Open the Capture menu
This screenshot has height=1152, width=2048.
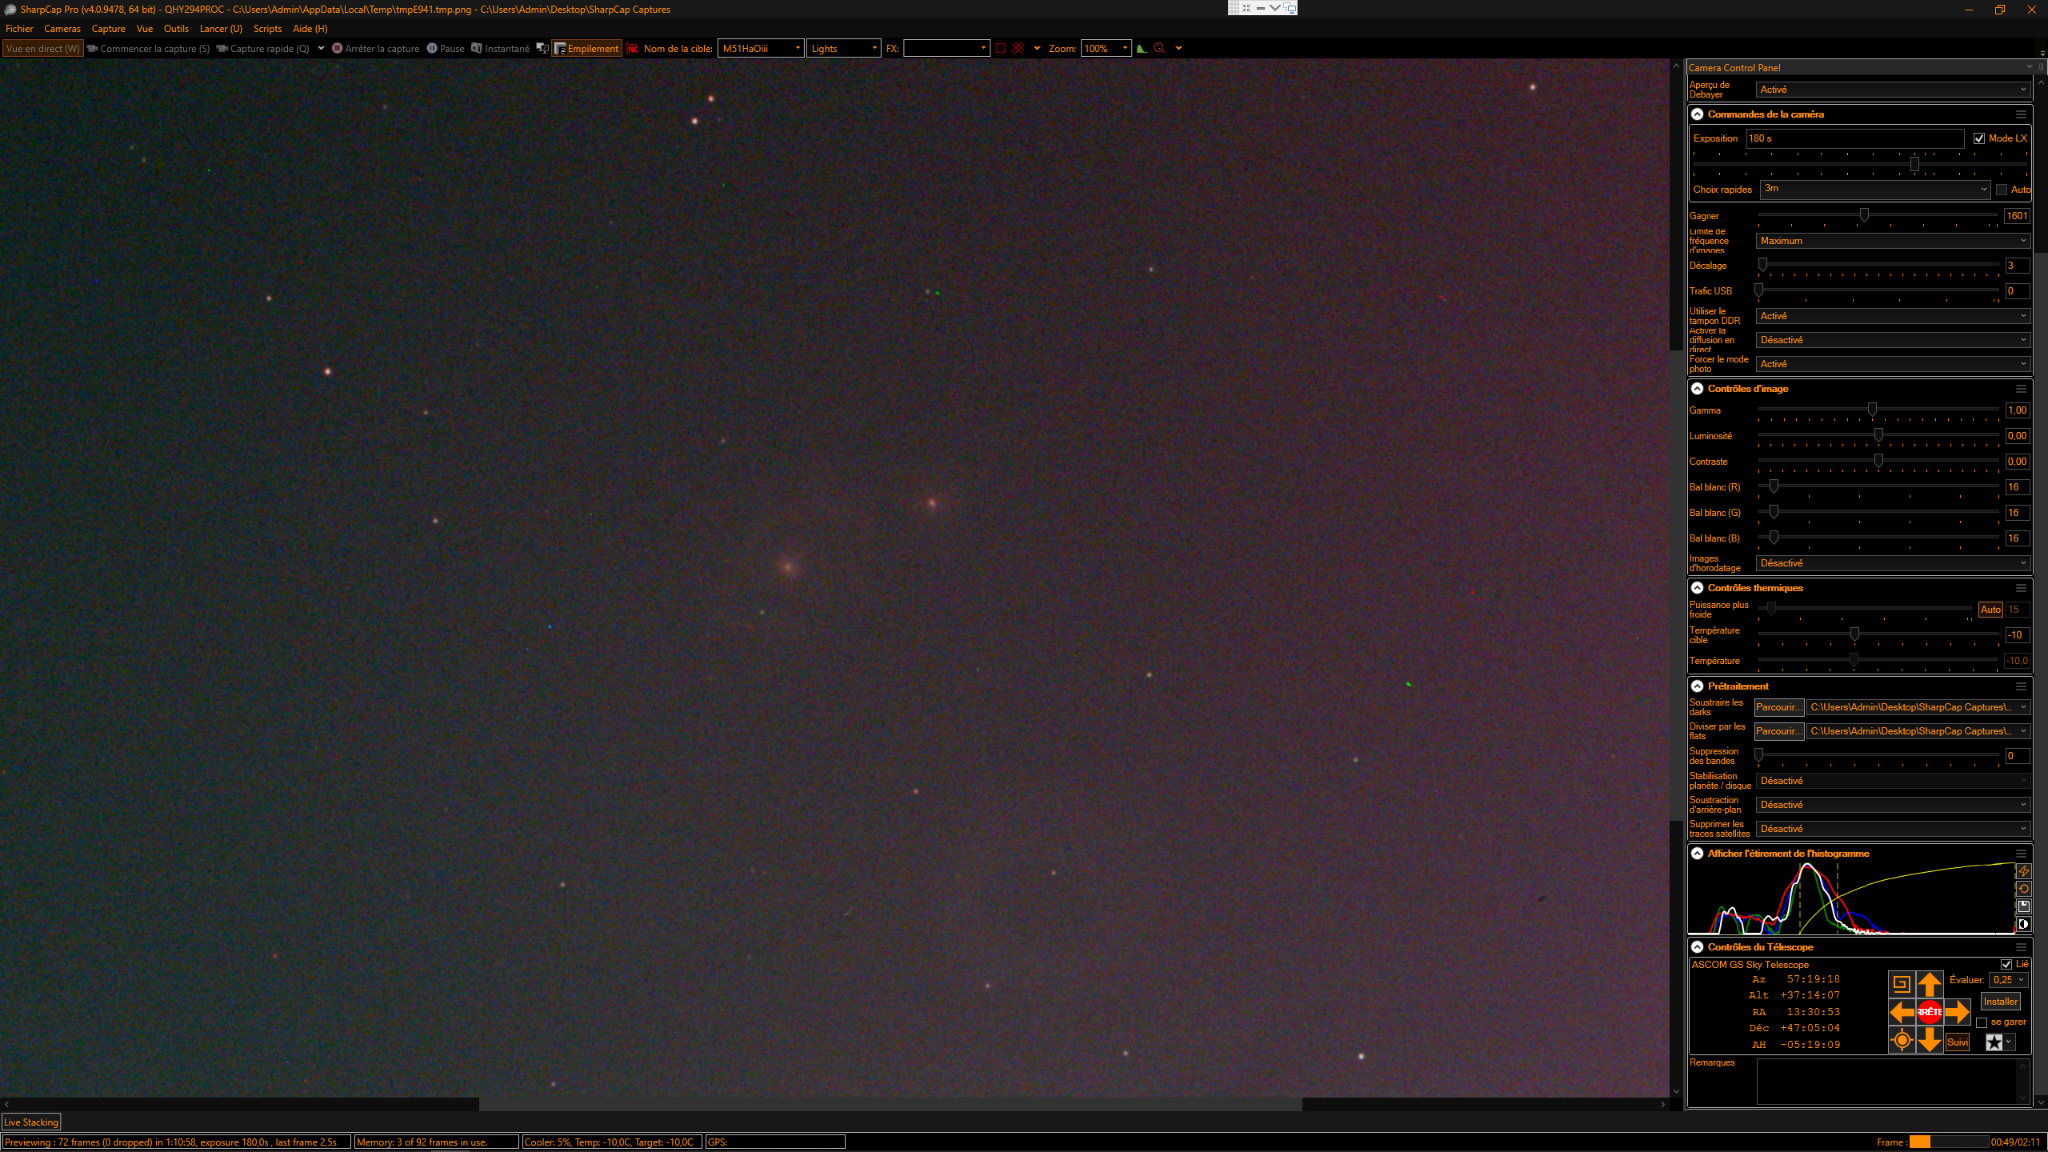point(109,29)
